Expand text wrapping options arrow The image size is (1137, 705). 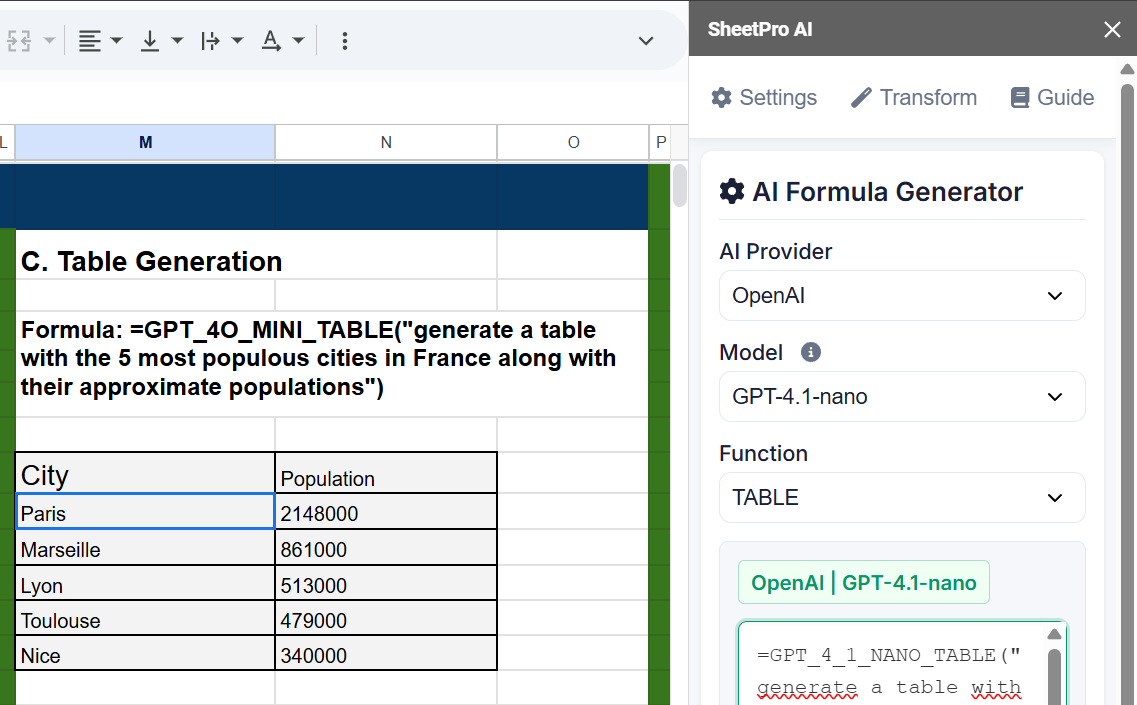point(237,41)
